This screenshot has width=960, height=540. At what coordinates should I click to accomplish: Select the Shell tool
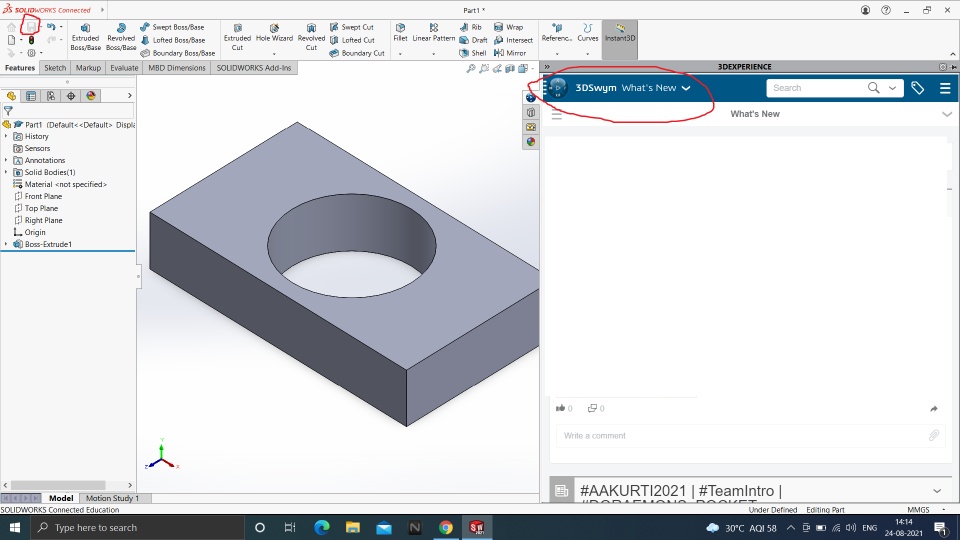(473, 53)
